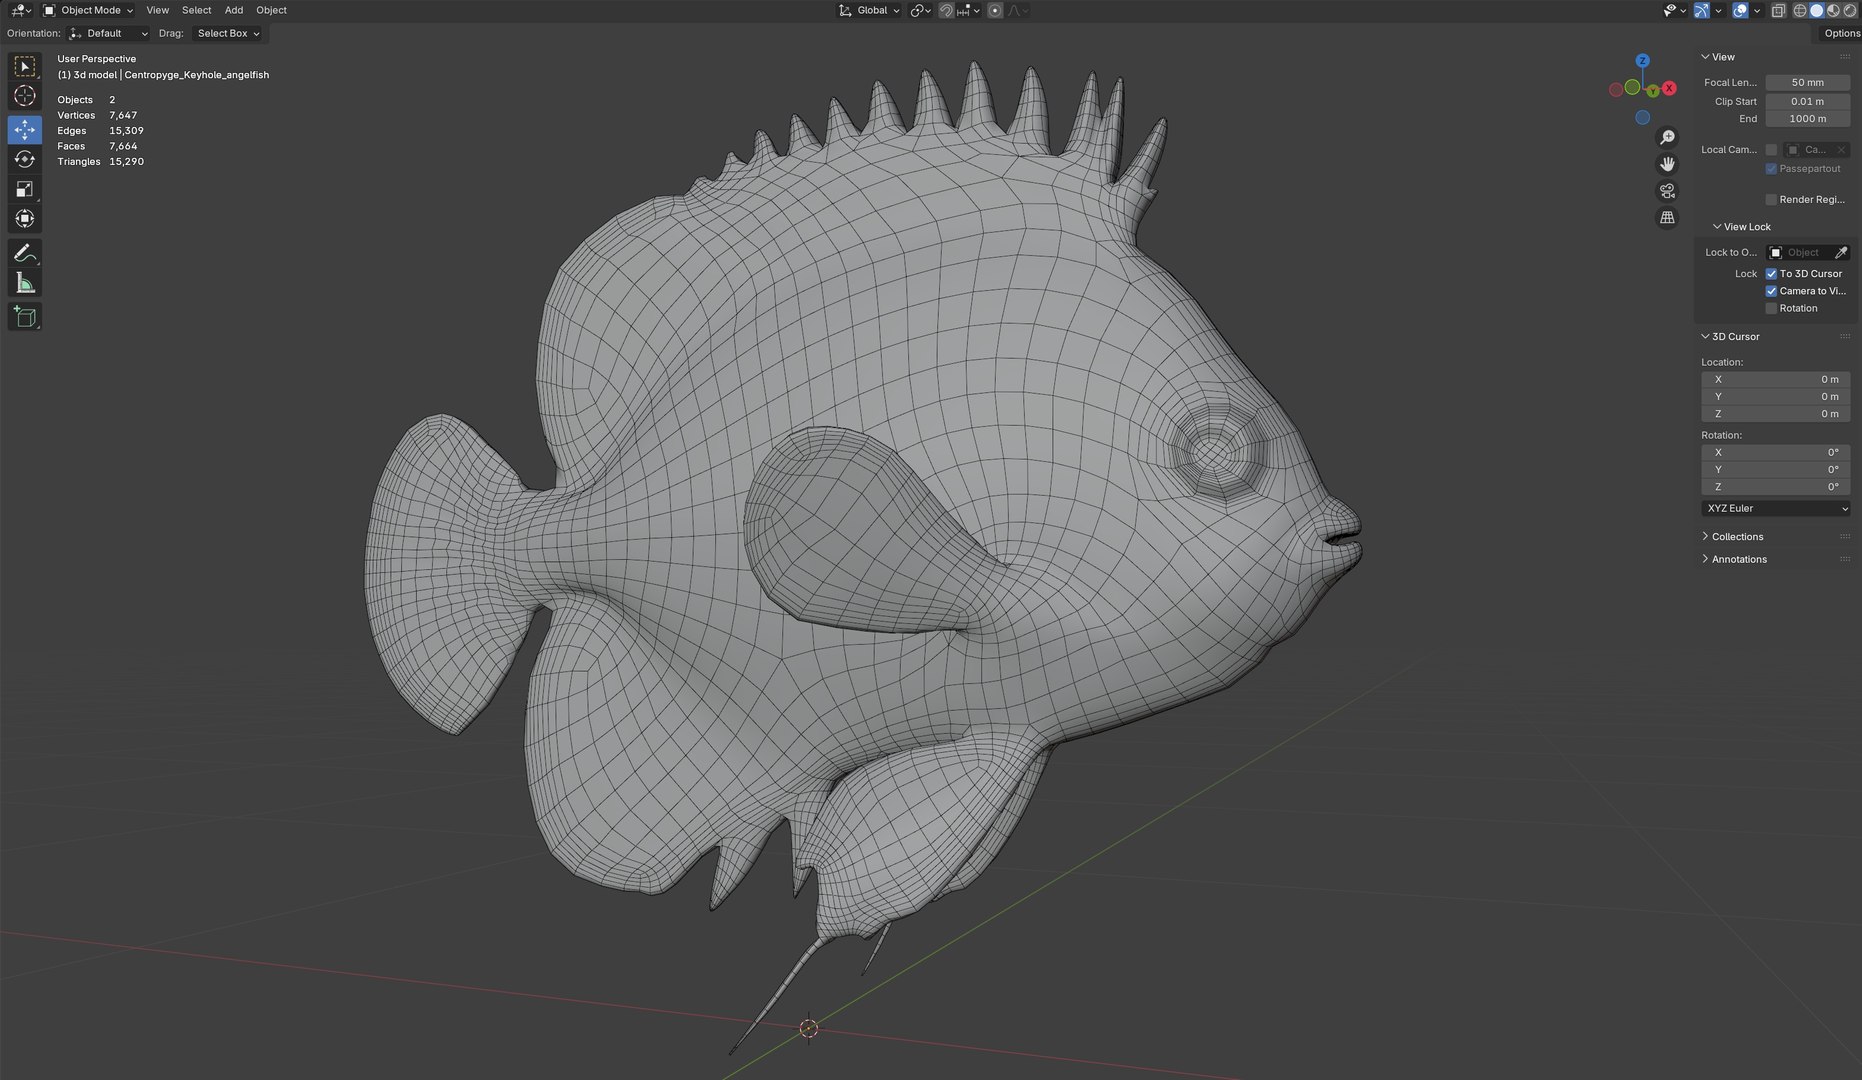Uncheck Camera to View checkbox
1862x1080 pixels.
click(1771, 291)
